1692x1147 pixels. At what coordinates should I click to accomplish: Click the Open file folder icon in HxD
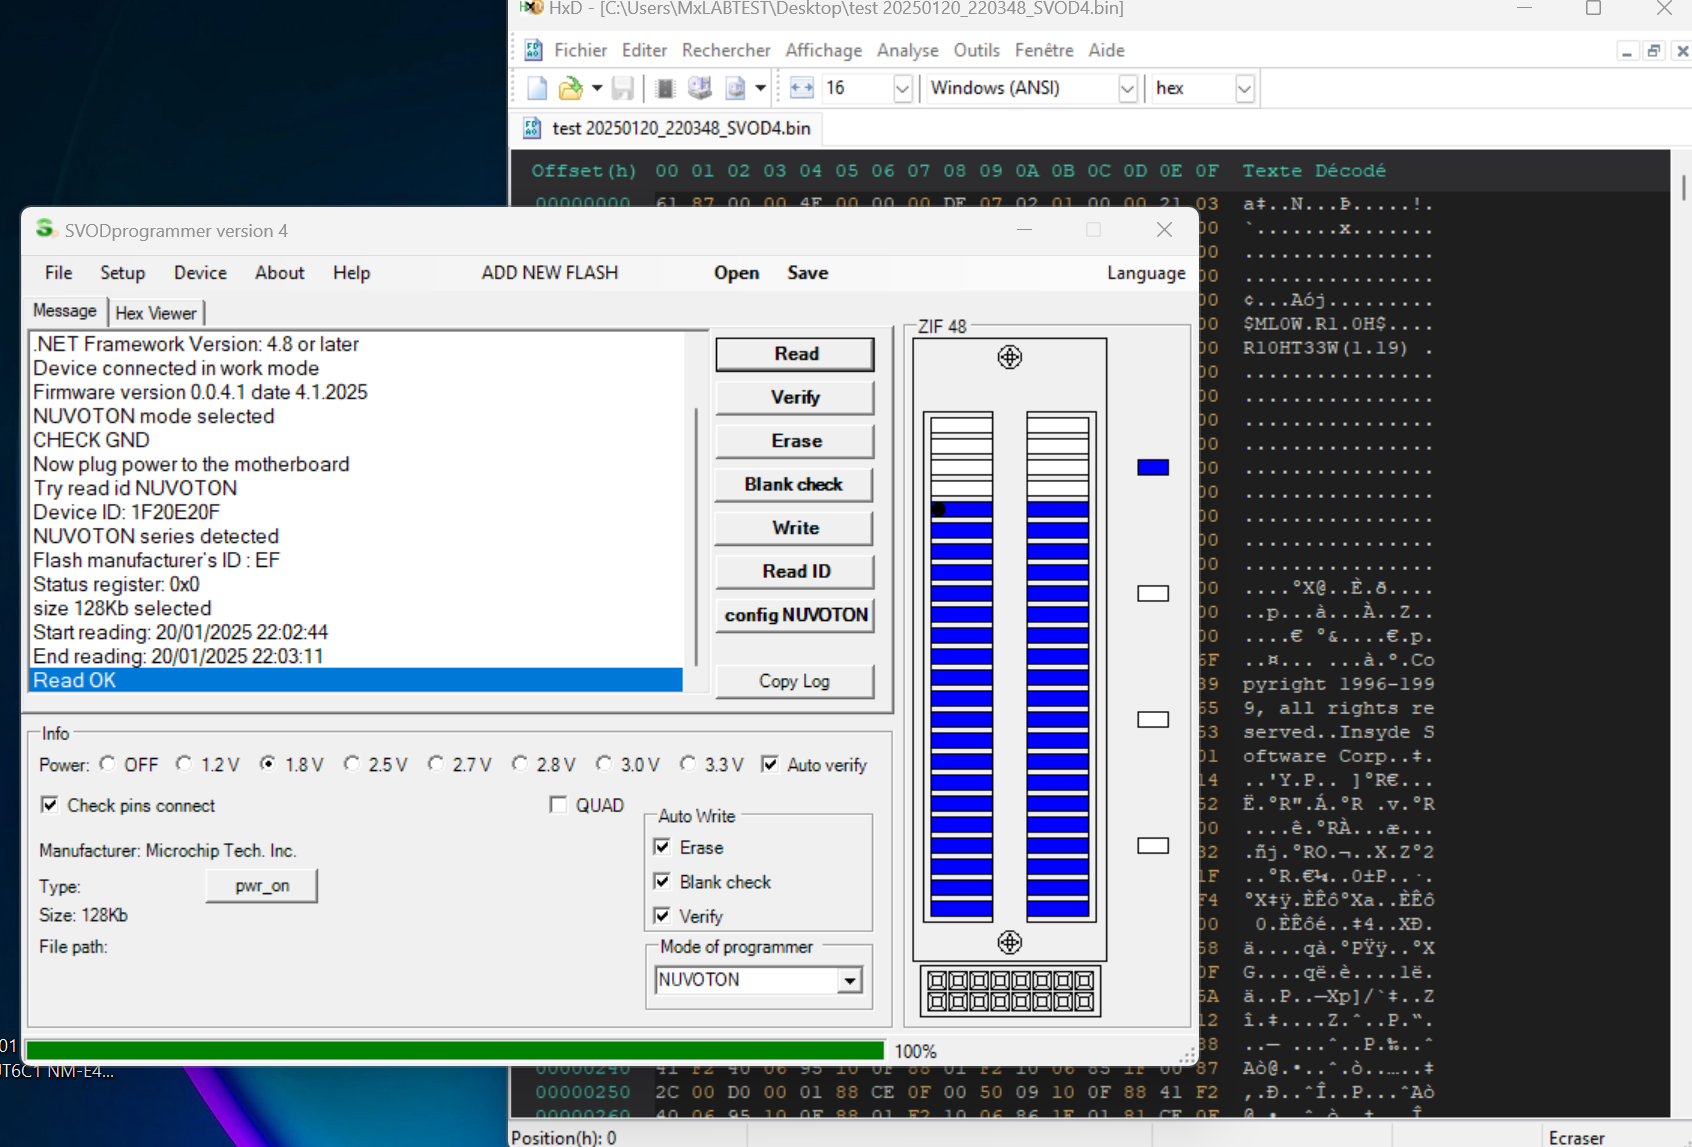point(570,88)
